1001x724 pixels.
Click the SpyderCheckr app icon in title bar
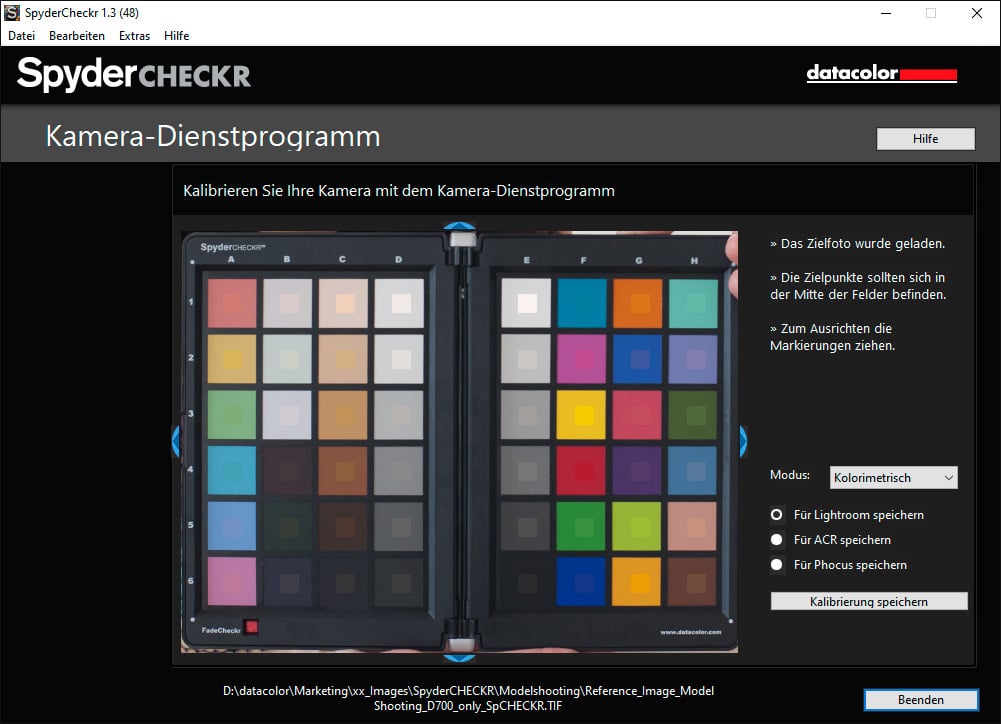[x=11, y=13]
